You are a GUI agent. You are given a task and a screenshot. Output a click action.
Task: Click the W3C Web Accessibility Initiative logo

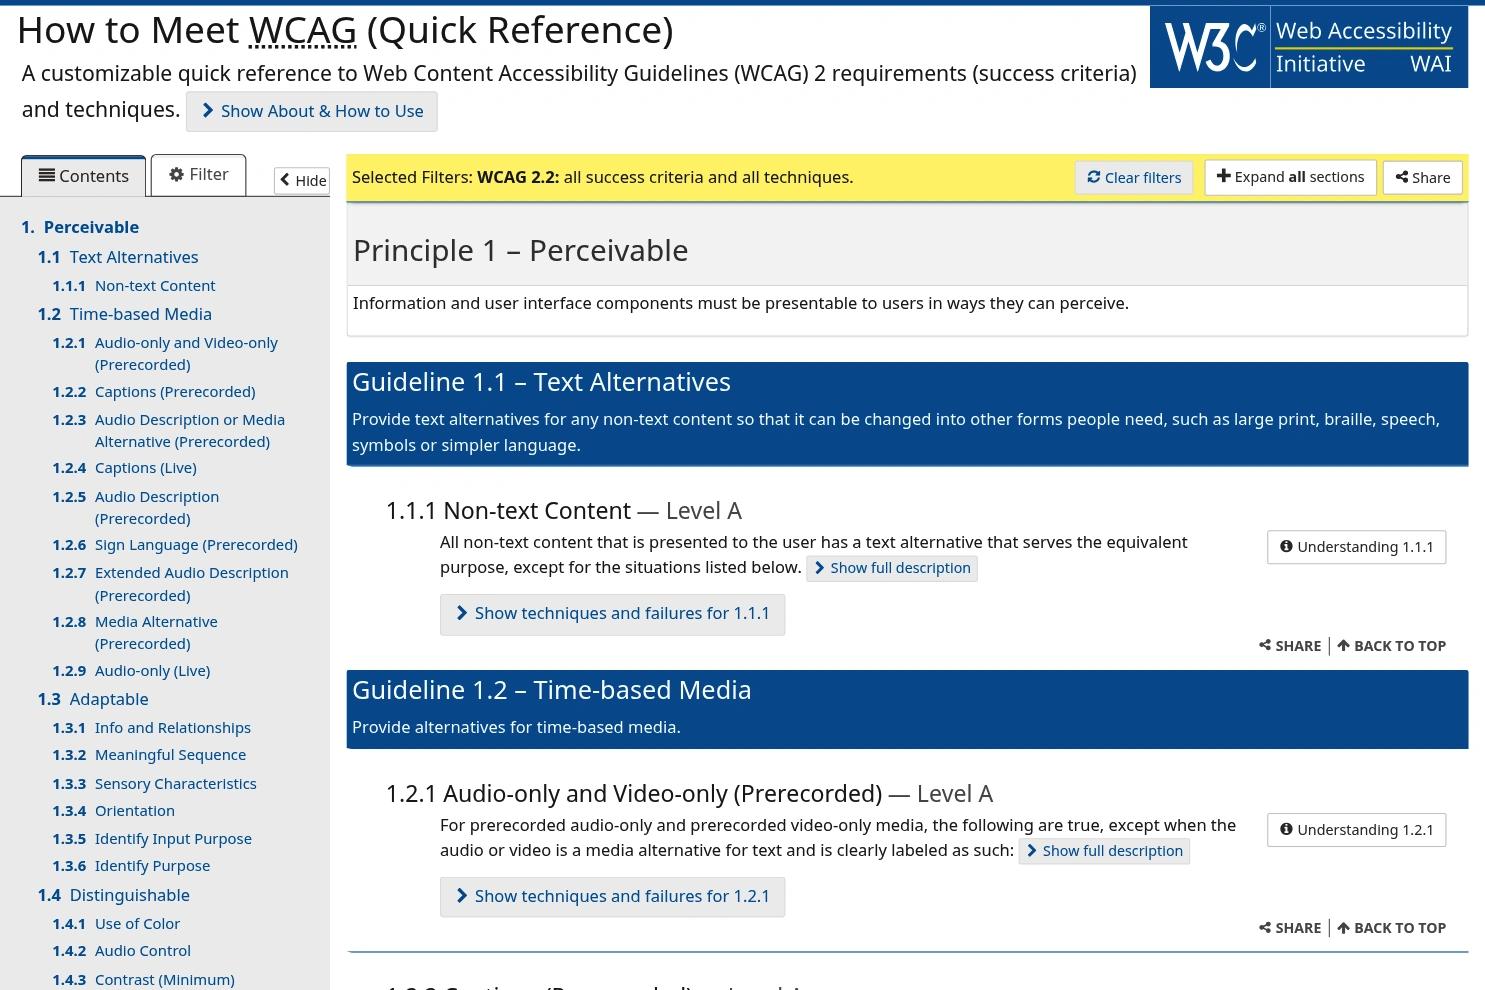click(1308, 46)
